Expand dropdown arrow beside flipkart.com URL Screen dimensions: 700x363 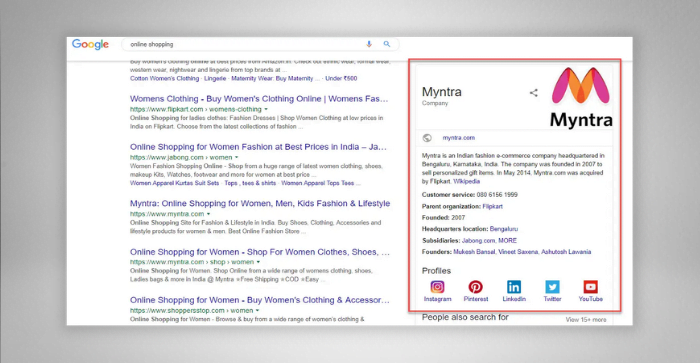[266, 109]
